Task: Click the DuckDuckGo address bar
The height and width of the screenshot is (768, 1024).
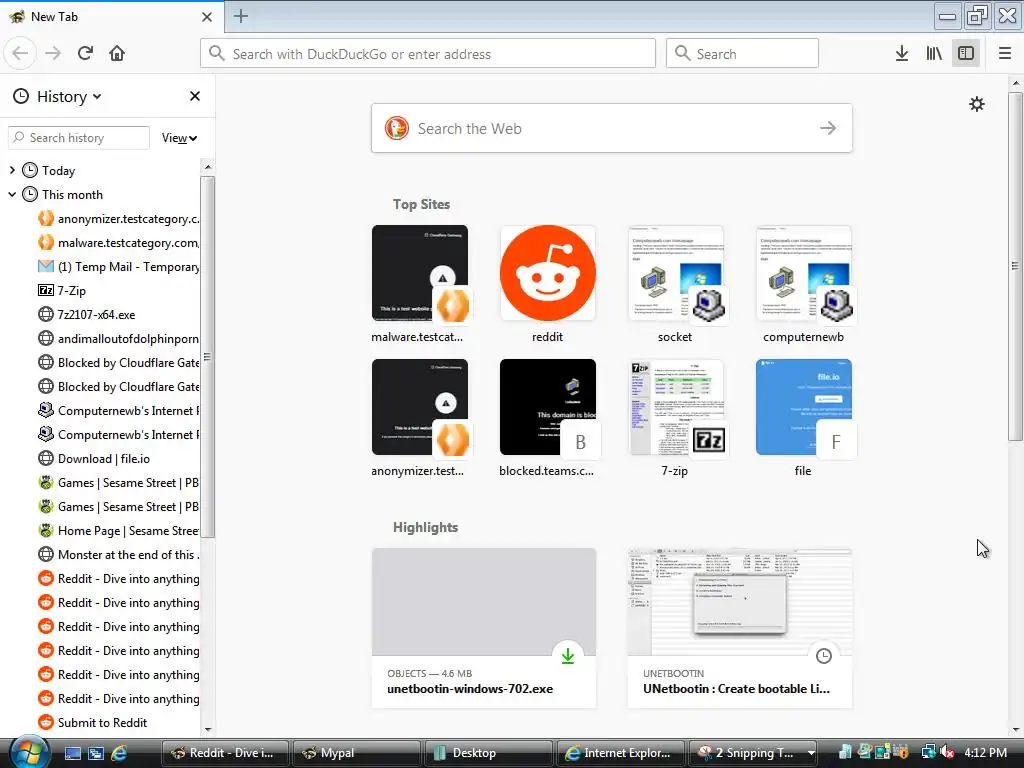Action: 428,54
